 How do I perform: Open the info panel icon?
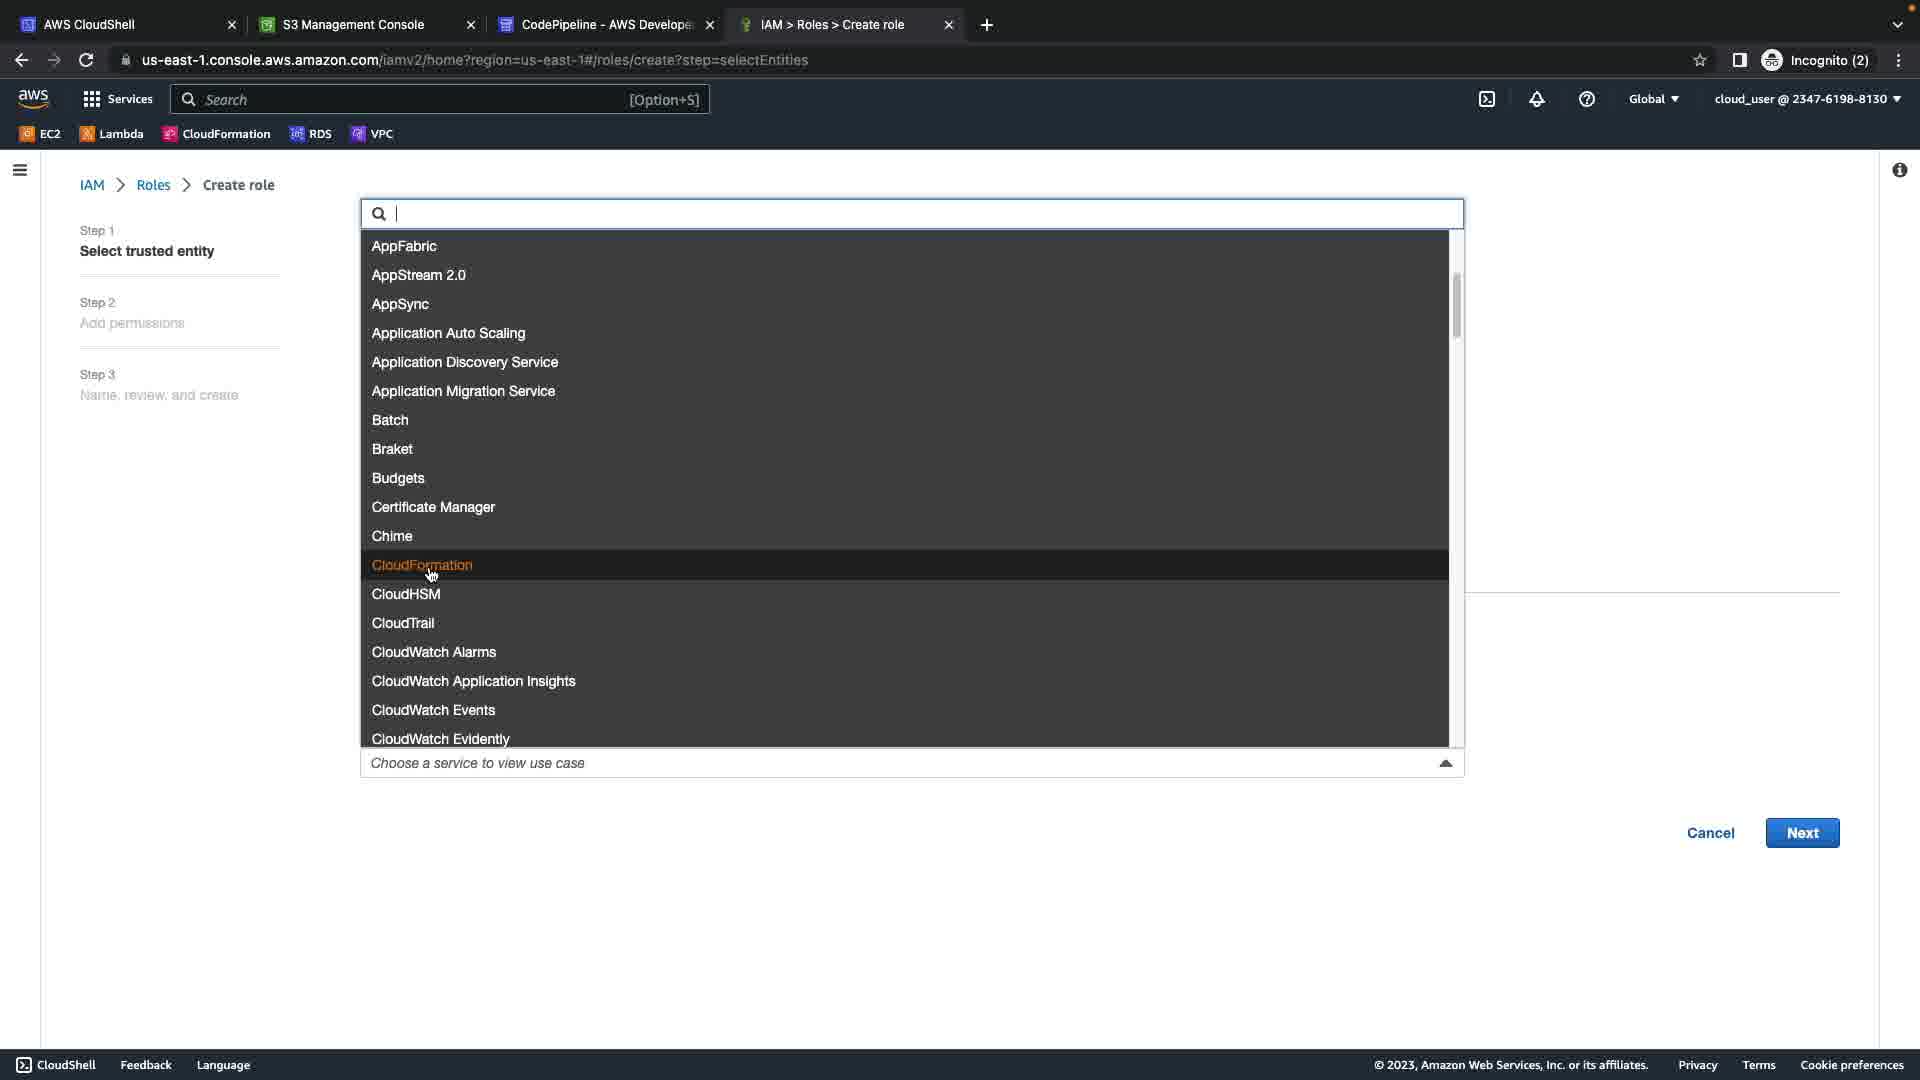[1899, 170]
